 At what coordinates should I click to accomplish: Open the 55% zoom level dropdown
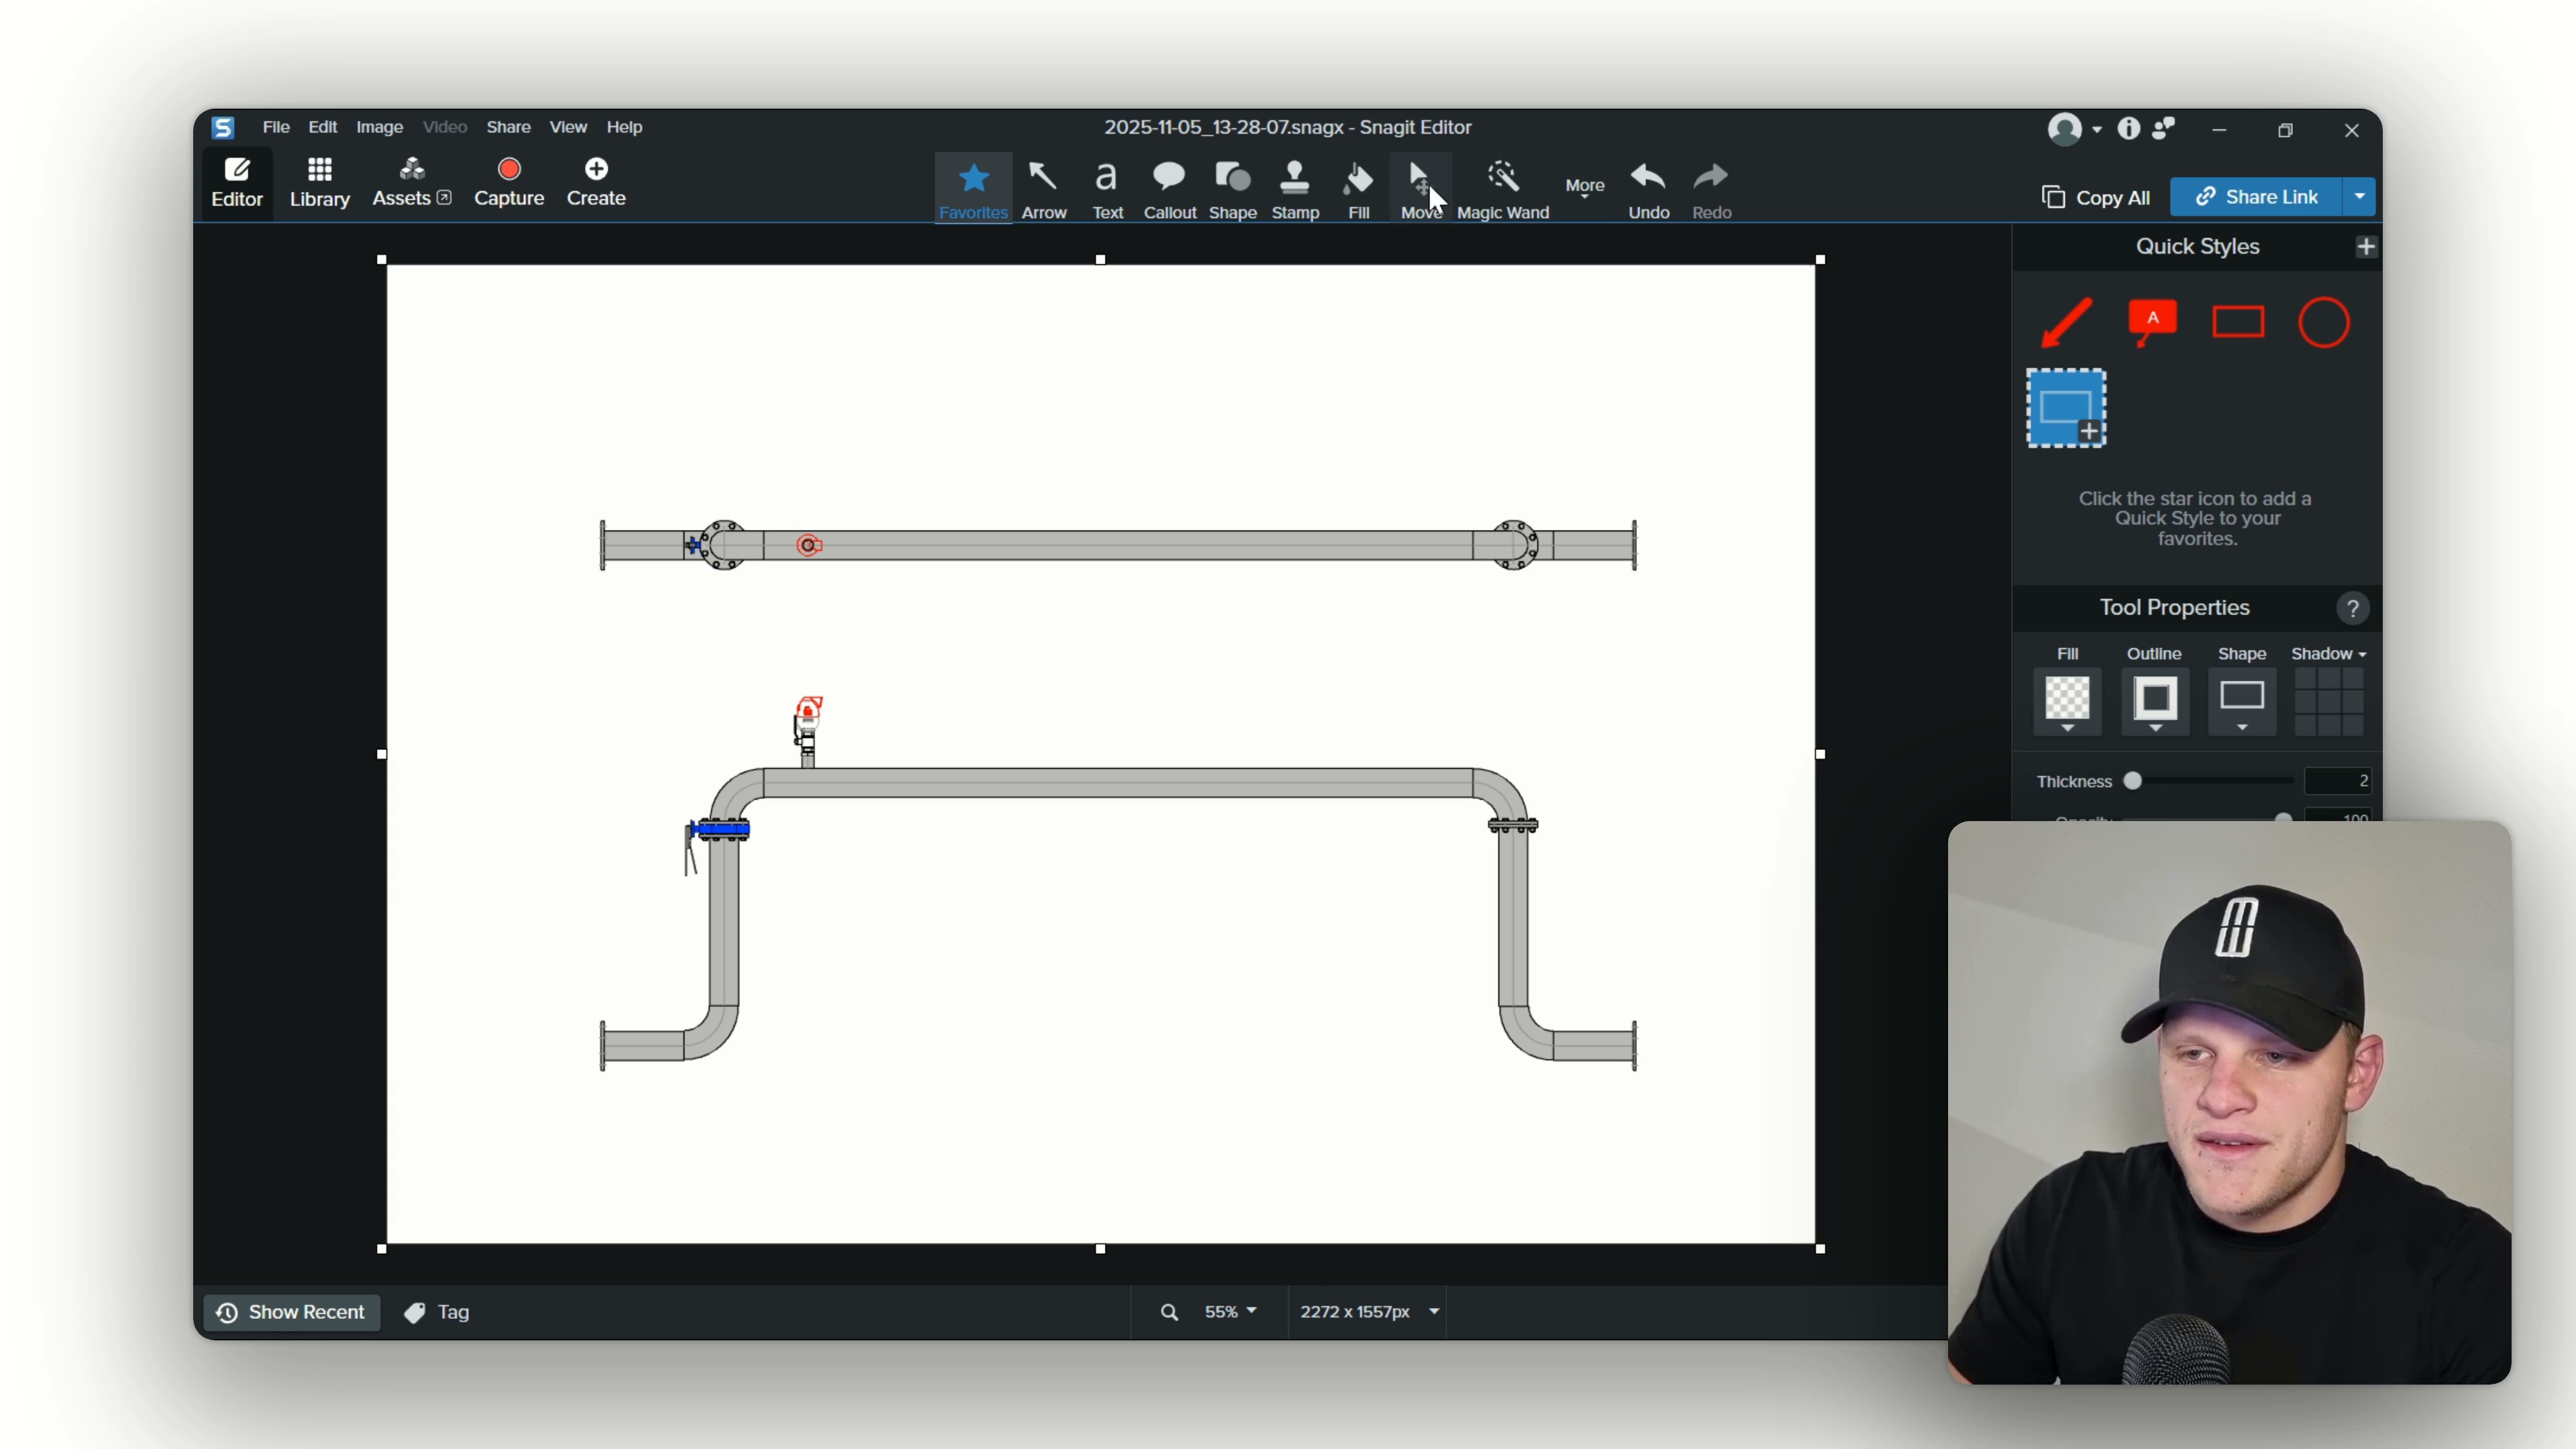click(x=1230, y=1311)
